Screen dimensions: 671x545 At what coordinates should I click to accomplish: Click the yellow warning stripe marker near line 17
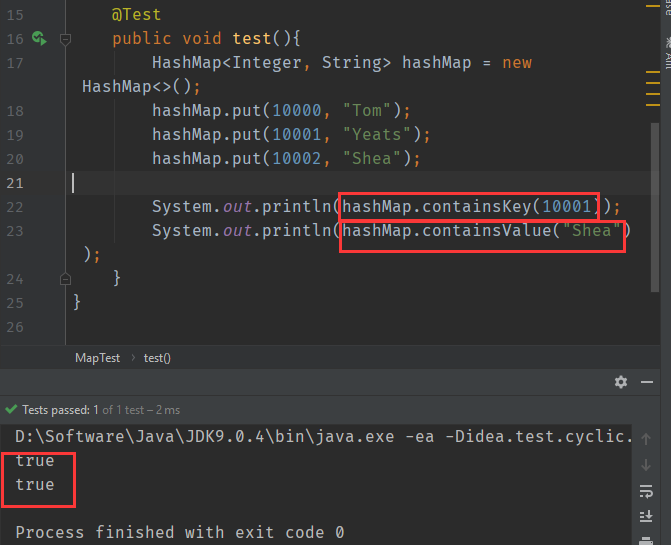(x=653, y=72)
